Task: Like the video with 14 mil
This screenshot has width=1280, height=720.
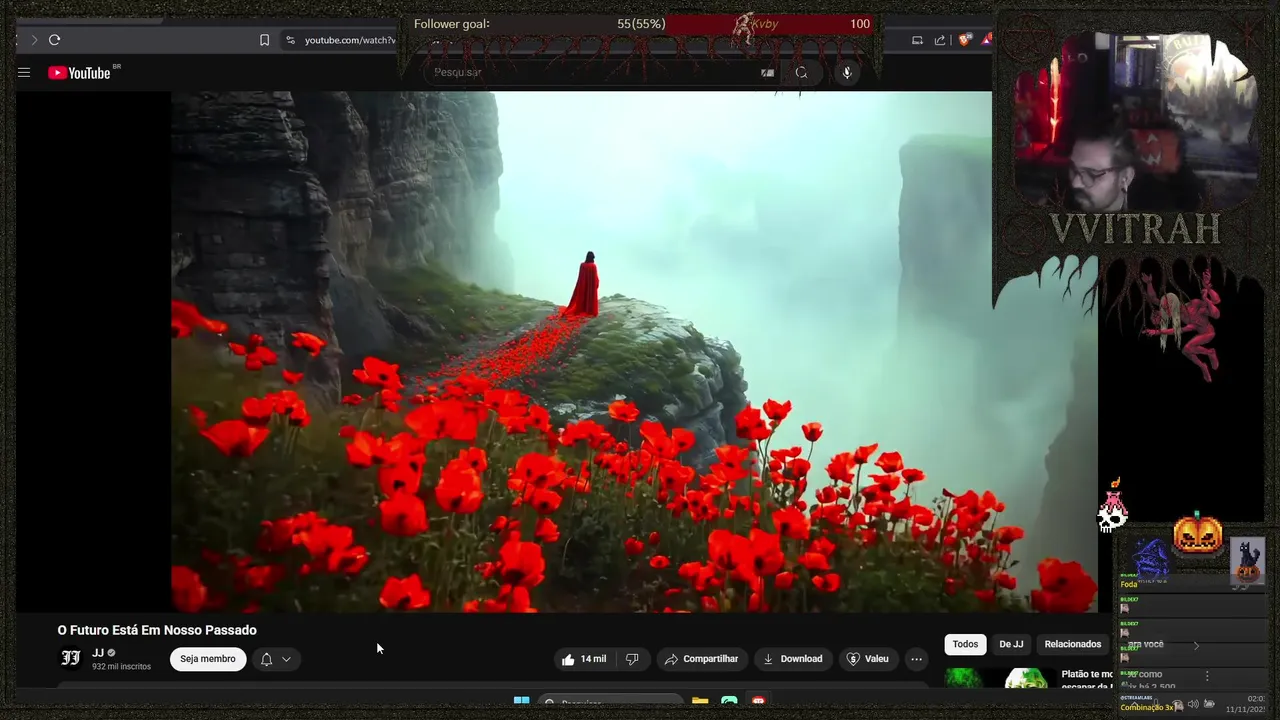Action: (x=584, y=659)
